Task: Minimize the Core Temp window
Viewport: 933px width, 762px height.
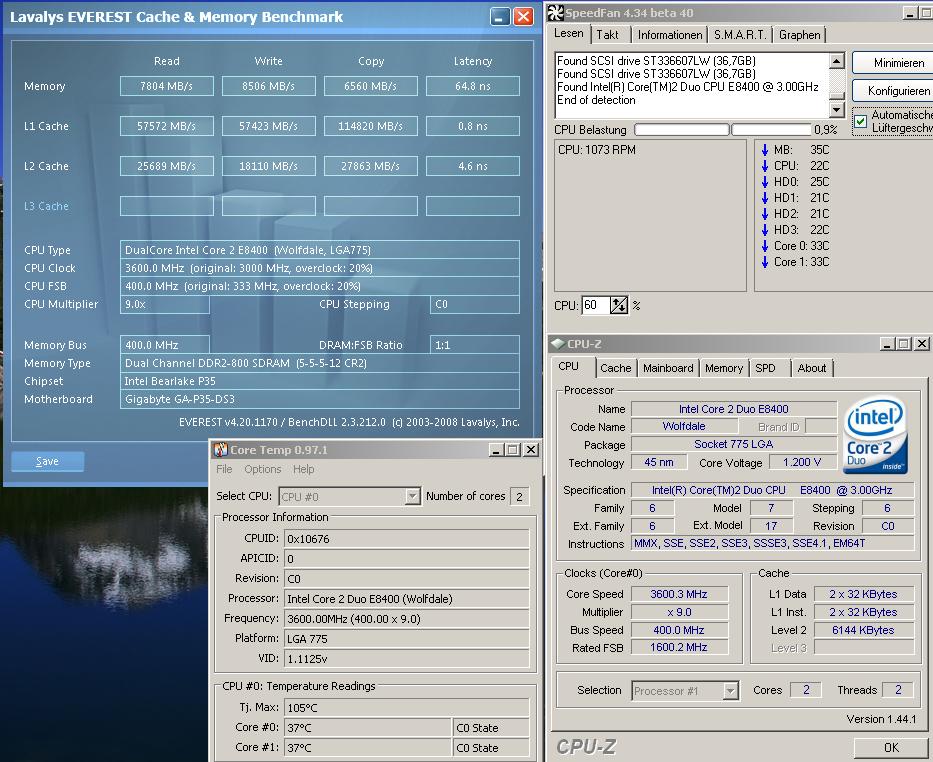Action: coord(494,450)
